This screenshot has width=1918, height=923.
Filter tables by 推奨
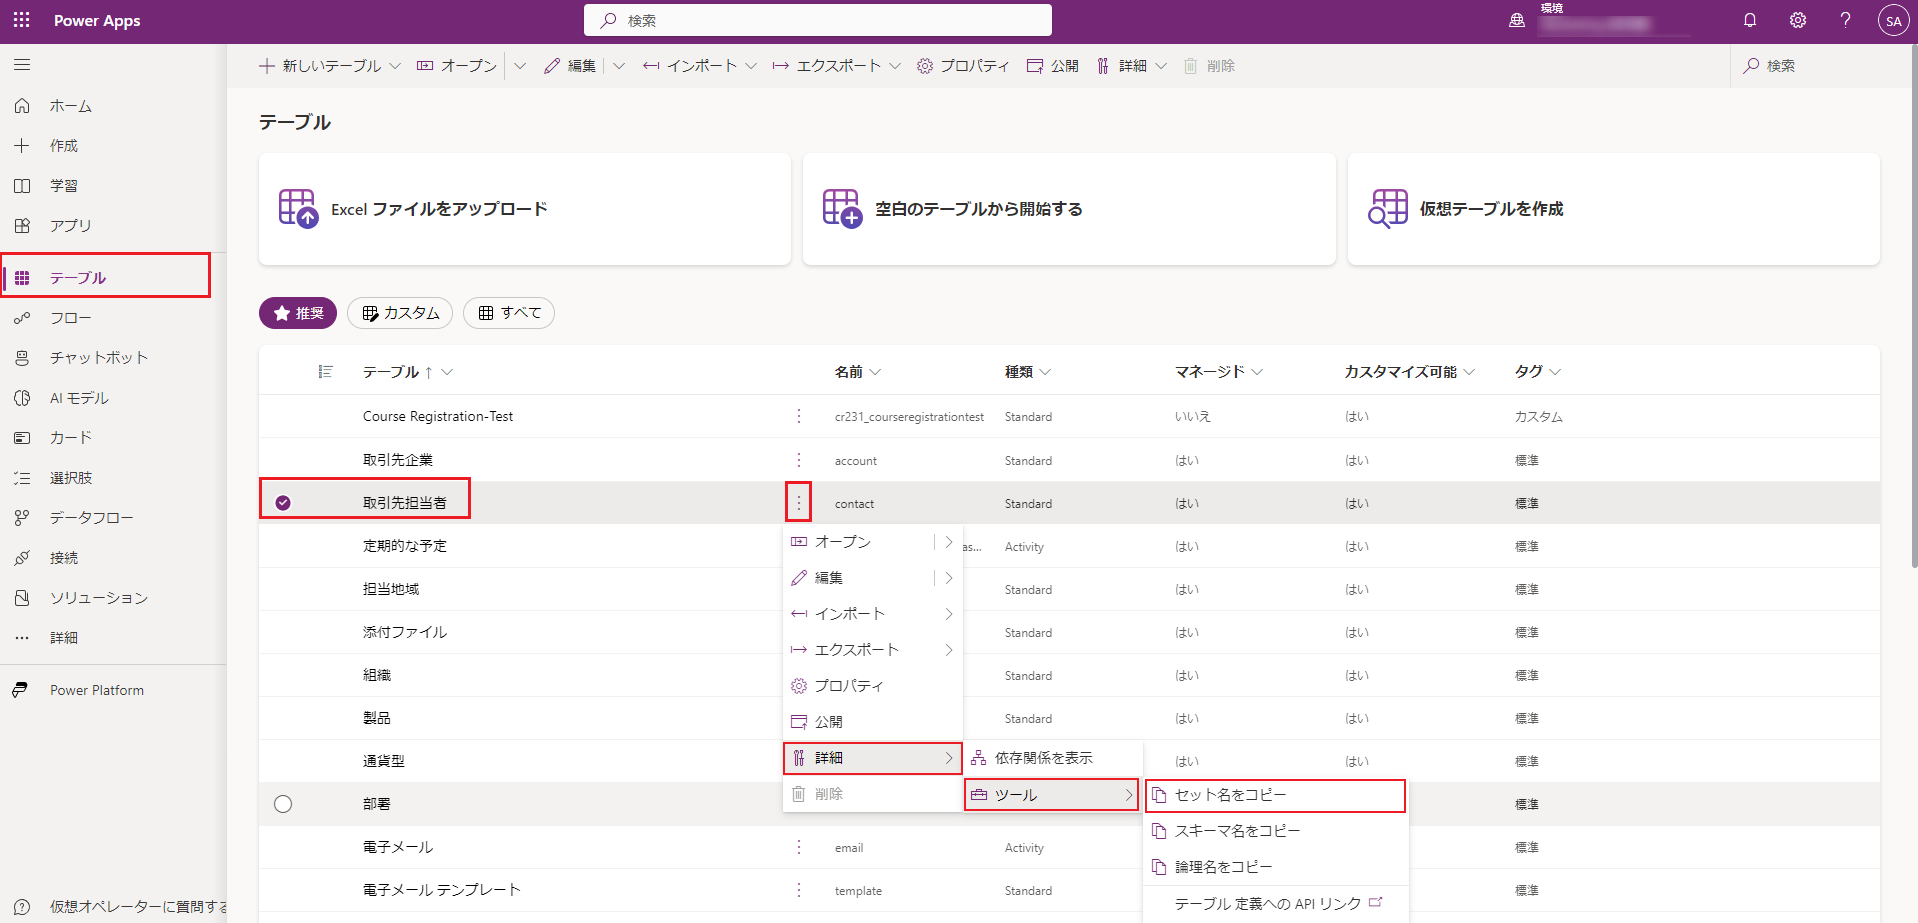click(x=298, y=313)
